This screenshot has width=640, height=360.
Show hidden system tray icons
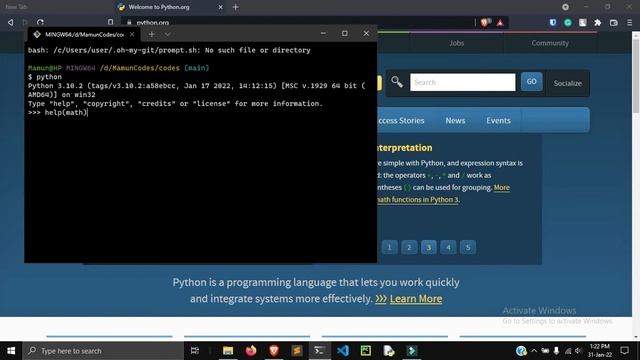click(534, 351)
